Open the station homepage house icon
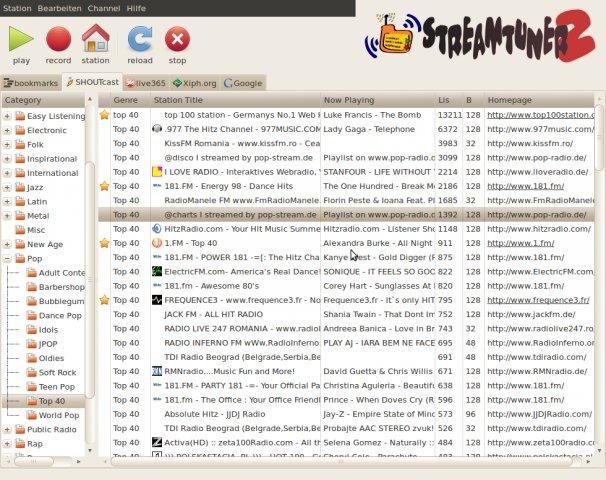Viewport: 606px width, 480px height. pyautogui.click(x=95, y=40)
